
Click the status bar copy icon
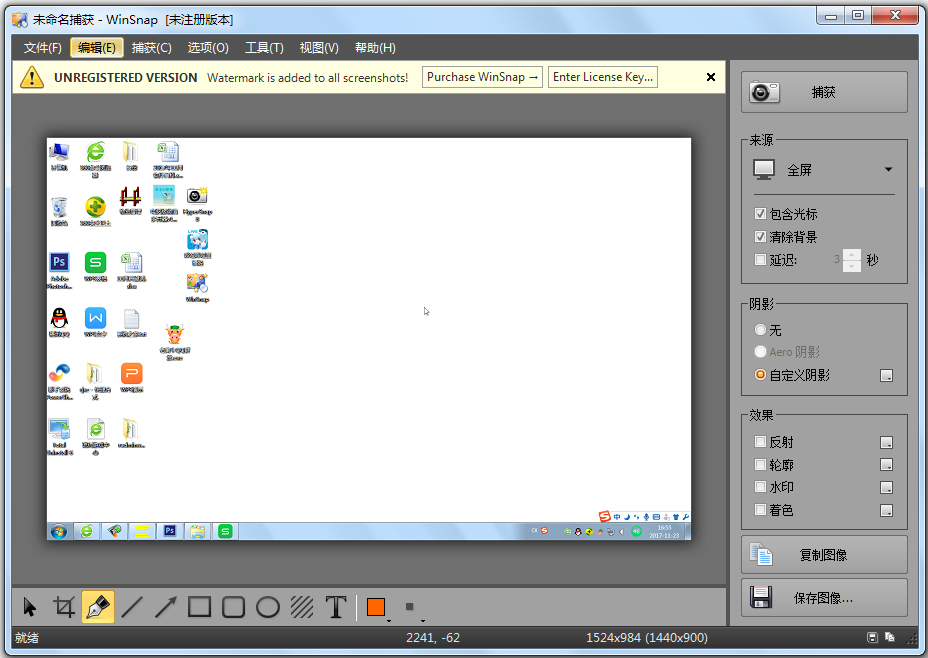(x=890, y=637)
